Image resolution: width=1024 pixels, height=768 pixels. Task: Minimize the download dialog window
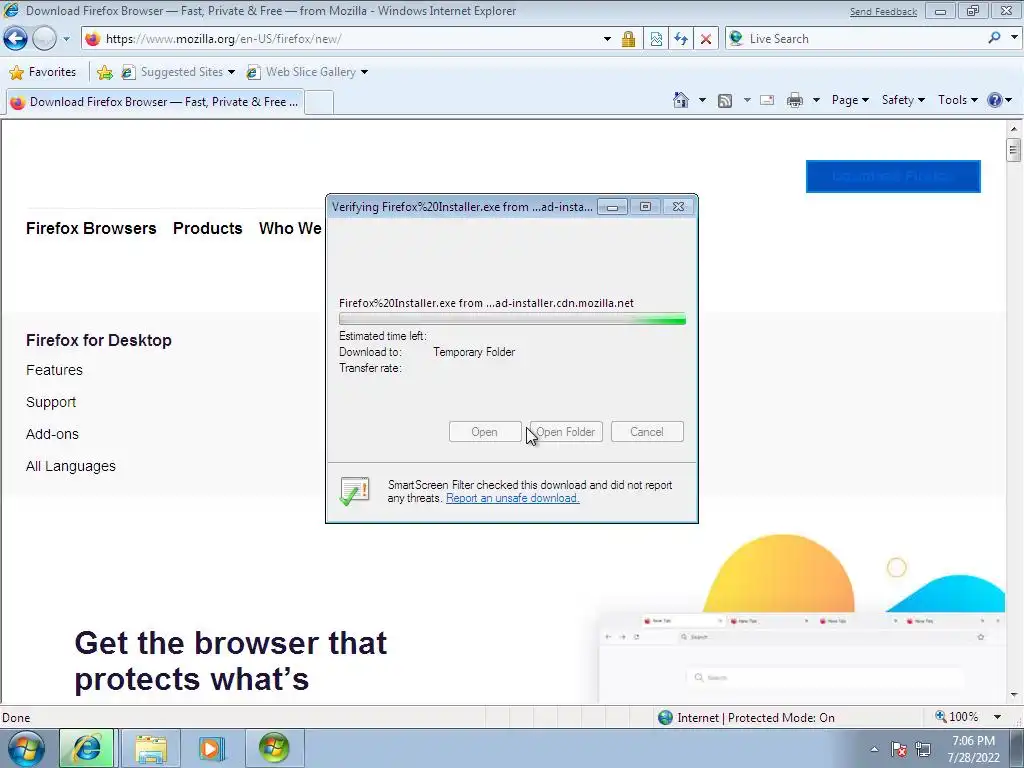pos(612,207)
